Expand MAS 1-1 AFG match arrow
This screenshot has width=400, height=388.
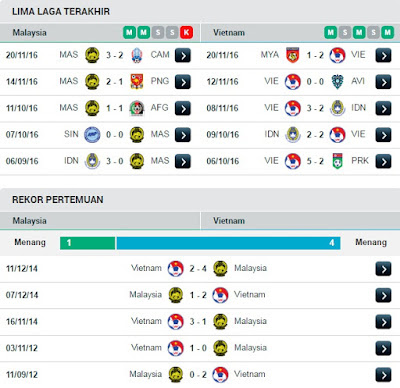183,108
